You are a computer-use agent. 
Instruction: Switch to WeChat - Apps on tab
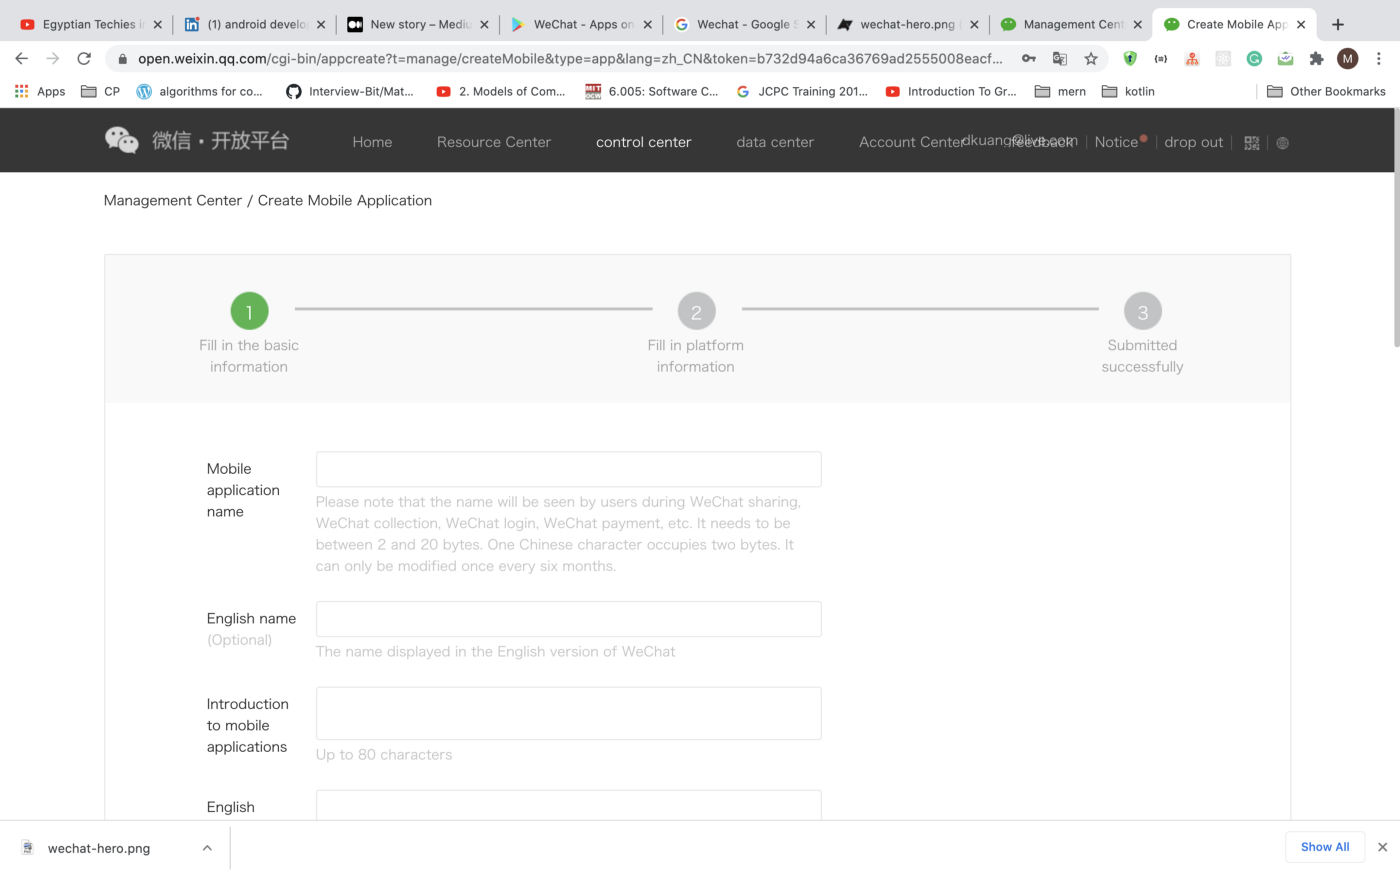581,24
